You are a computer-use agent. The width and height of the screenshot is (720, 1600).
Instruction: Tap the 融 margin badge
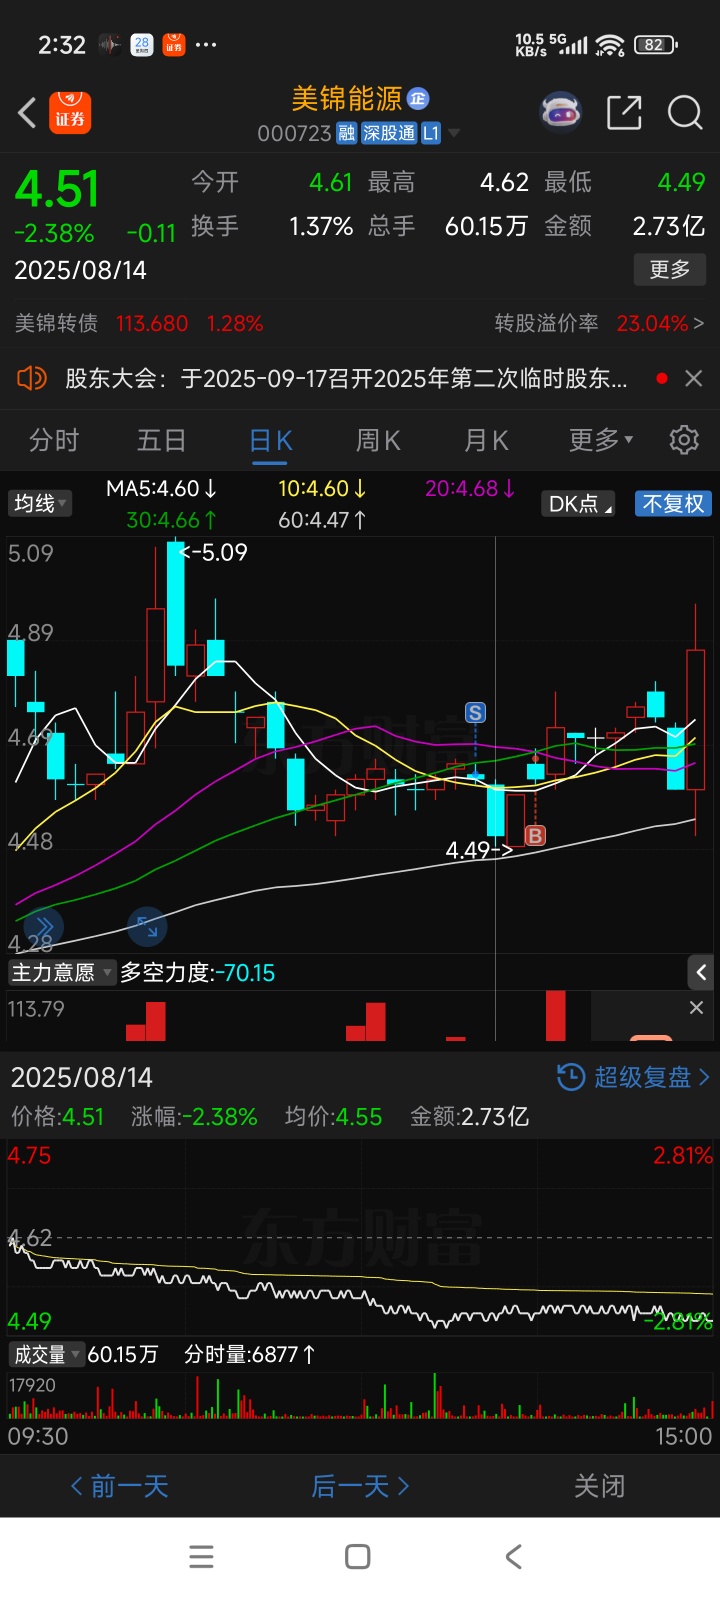click(346, 133)
